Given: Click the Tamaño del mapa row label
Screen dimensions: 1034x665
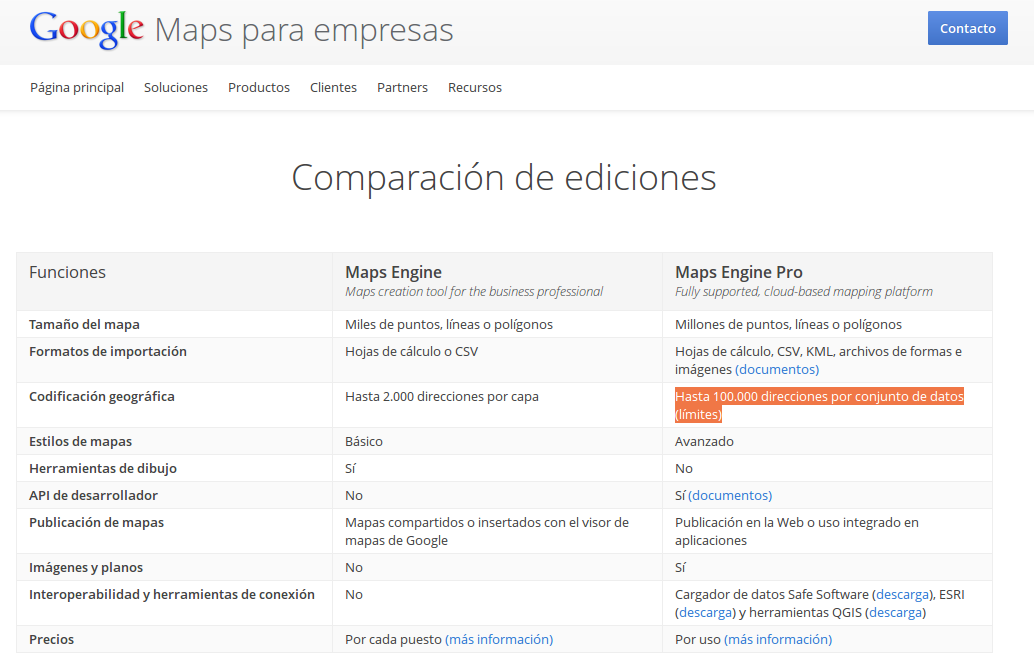Looking at the screenshot, I should tap(84, 325).
